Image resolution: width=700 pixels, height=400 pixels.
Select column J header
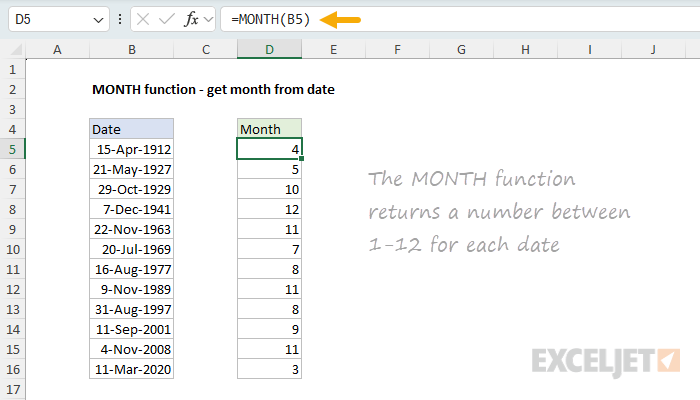(653, 49)
